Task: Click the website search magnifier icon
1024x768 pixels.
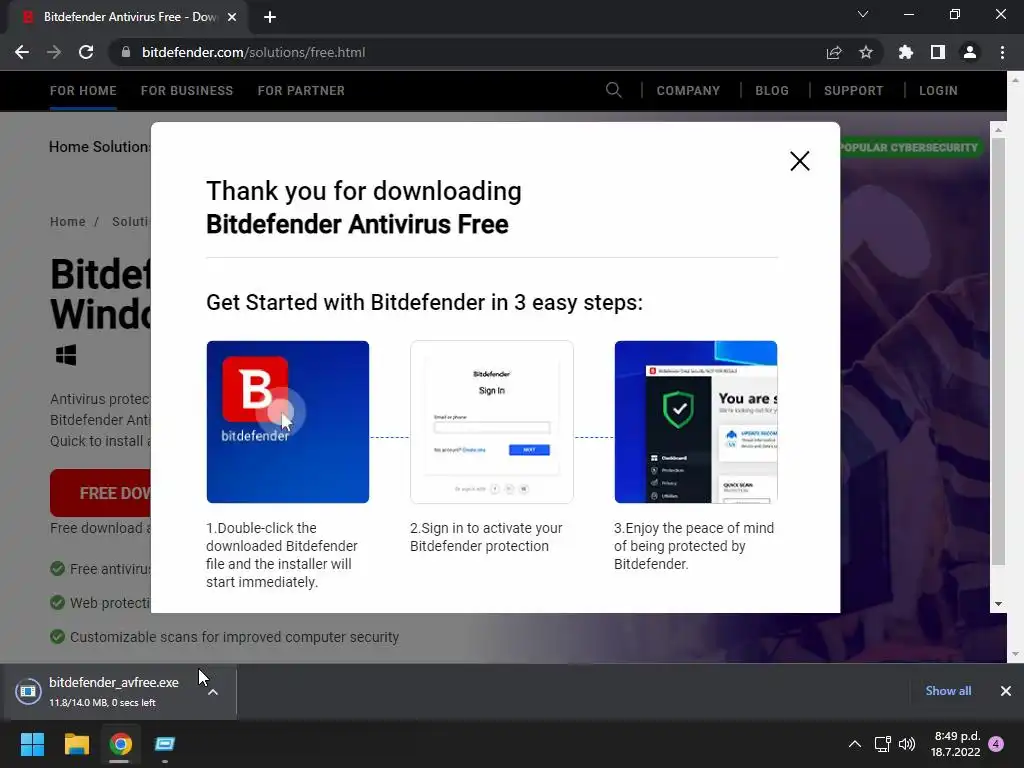Action: 613,90
